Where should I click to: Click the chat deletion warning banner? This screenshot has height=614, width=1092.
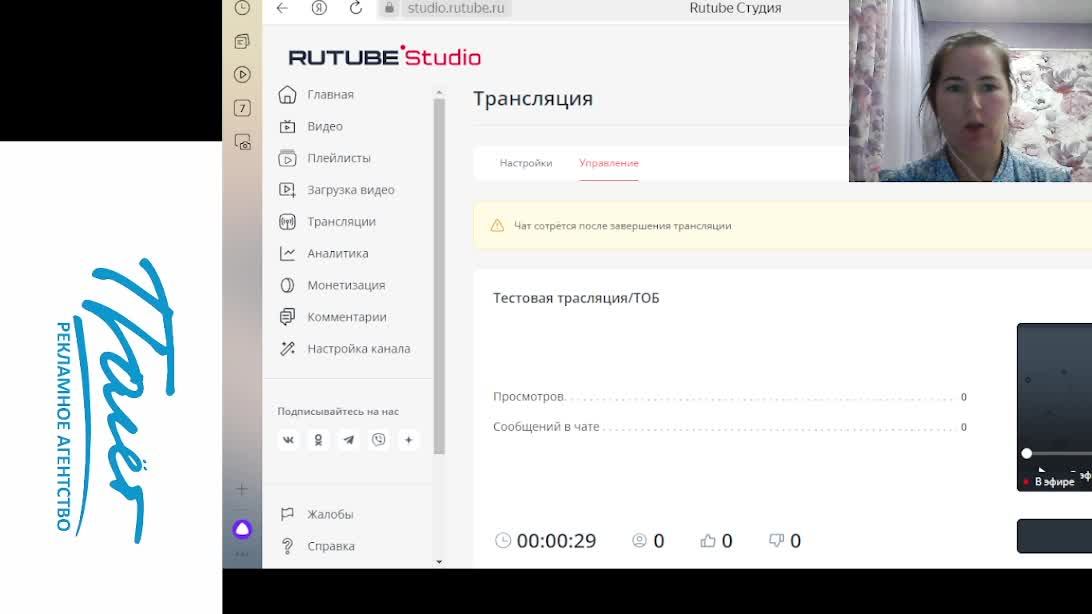point(783,226)
